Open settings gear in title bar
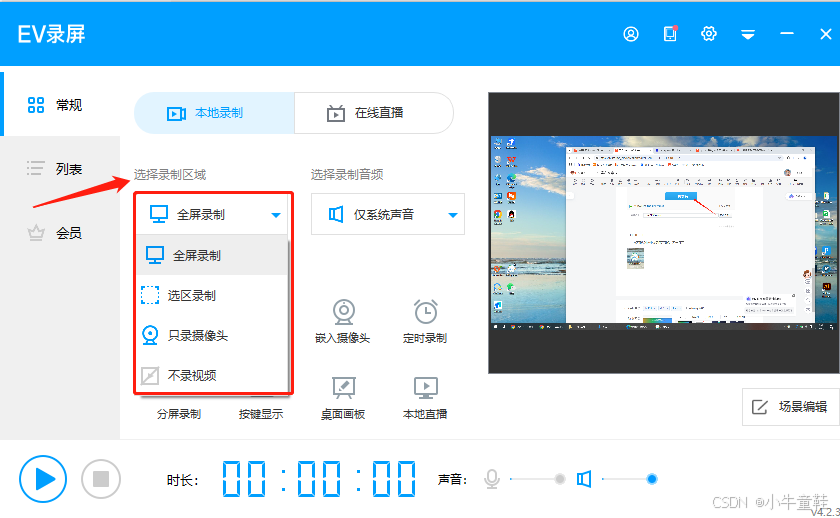 709,34
